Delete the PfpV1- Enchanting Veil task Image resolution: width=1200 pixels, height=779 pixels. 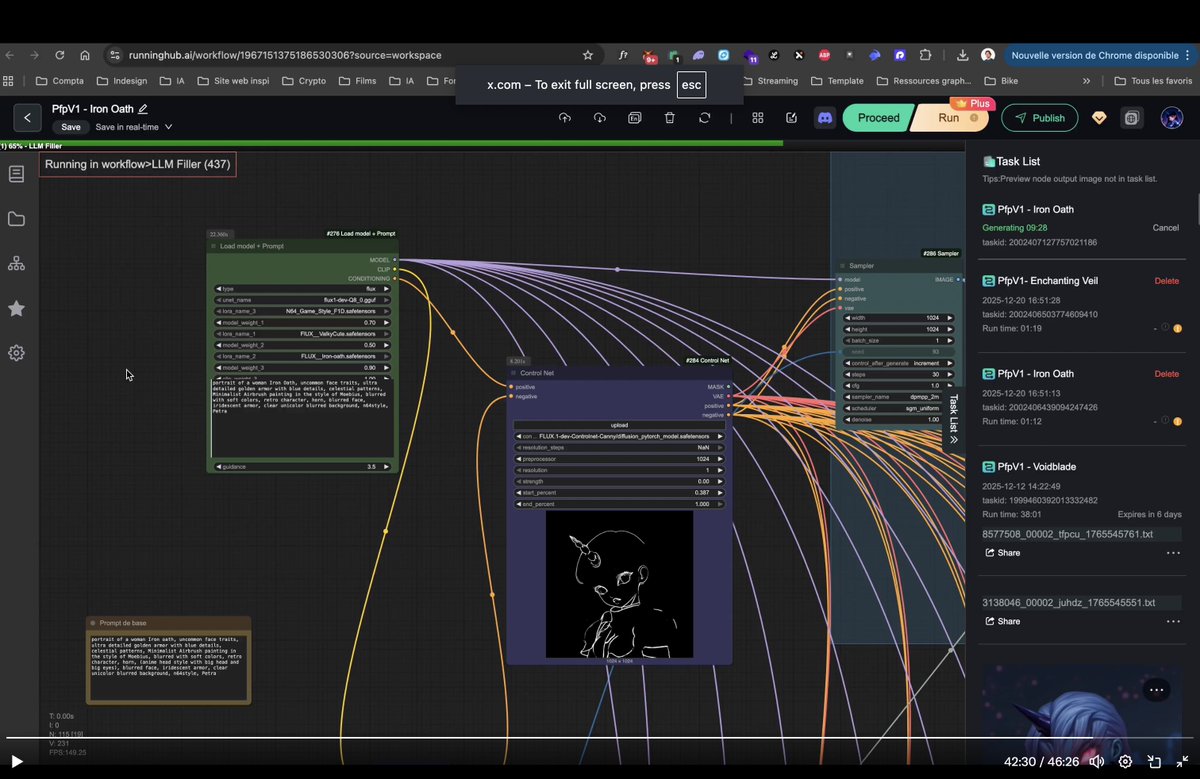coord(1167,281)
